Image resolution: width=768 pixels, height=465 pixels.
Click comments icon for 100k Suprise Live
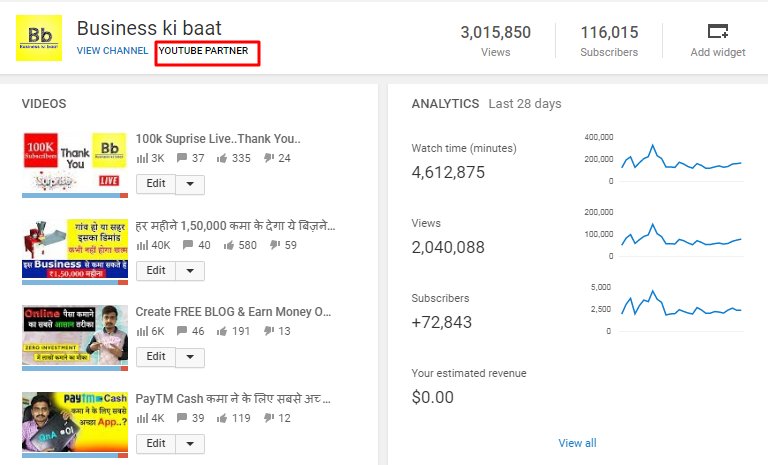coord(182,158)
